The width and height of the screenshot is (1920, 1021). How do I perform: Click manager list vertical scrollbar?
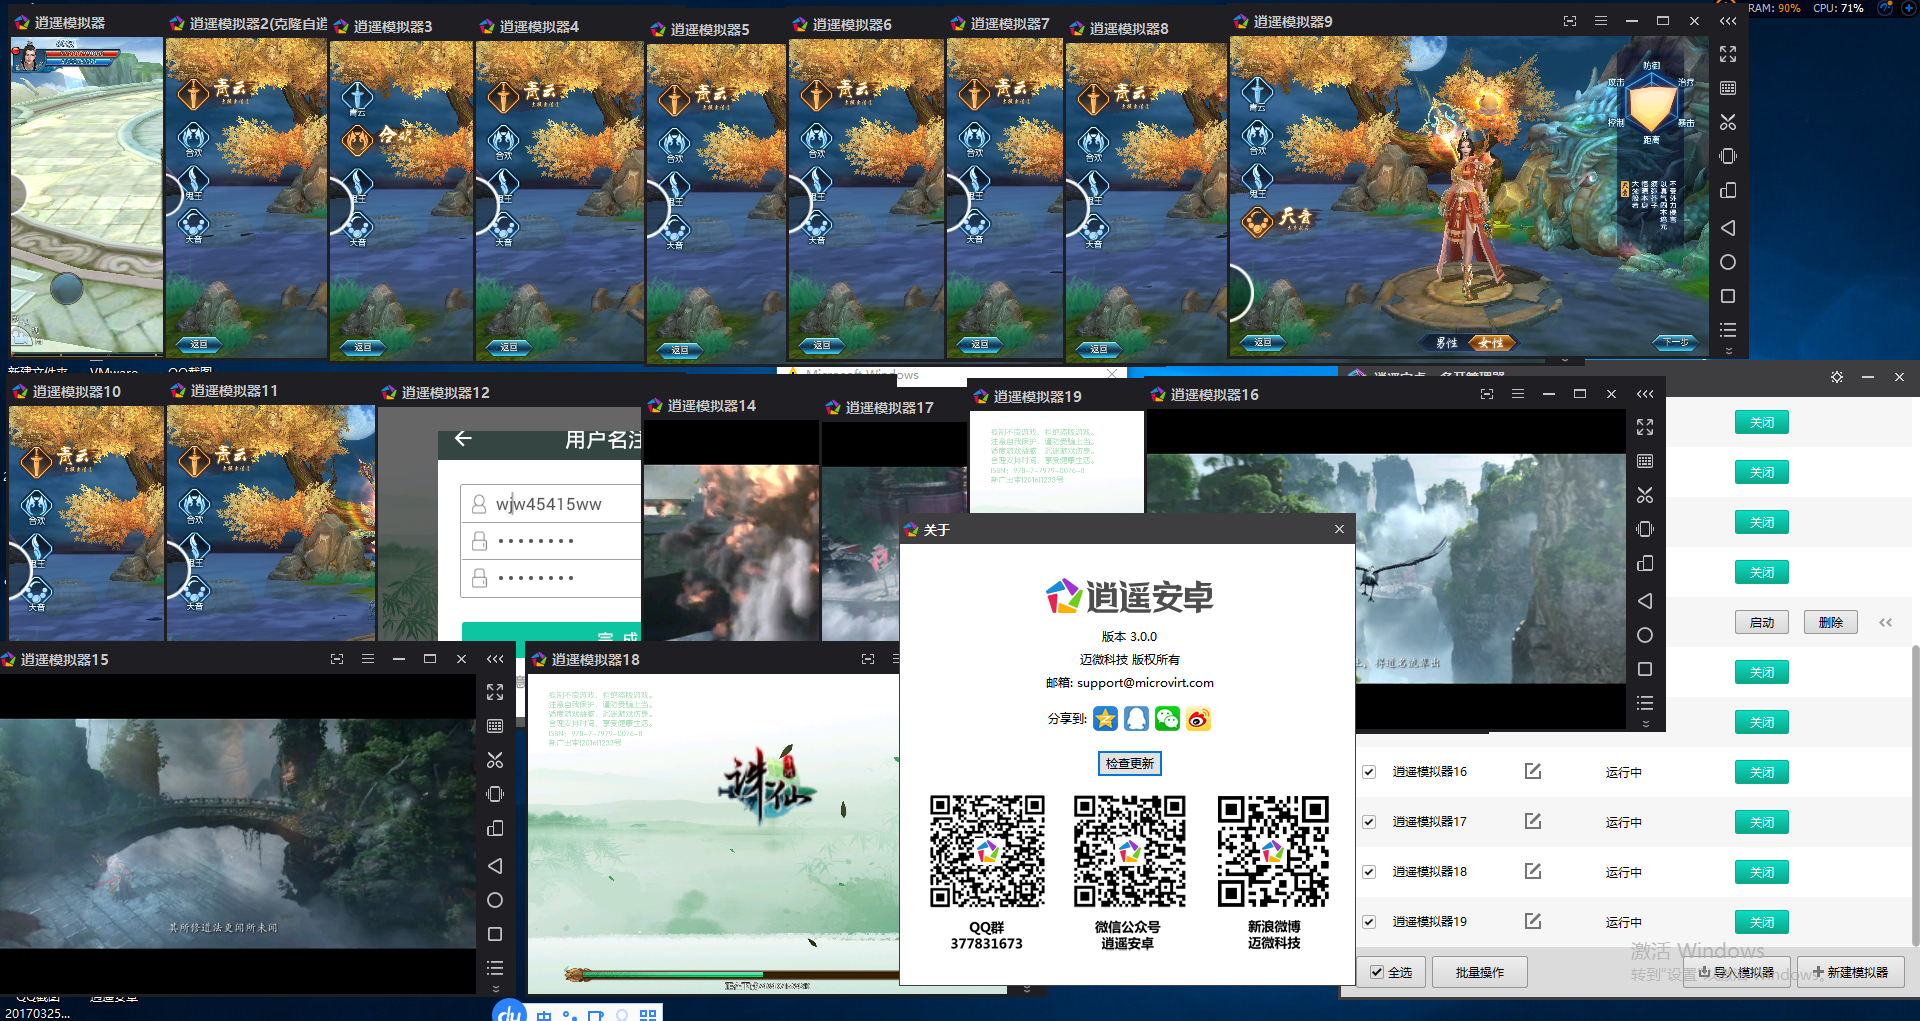point(1915,795)
